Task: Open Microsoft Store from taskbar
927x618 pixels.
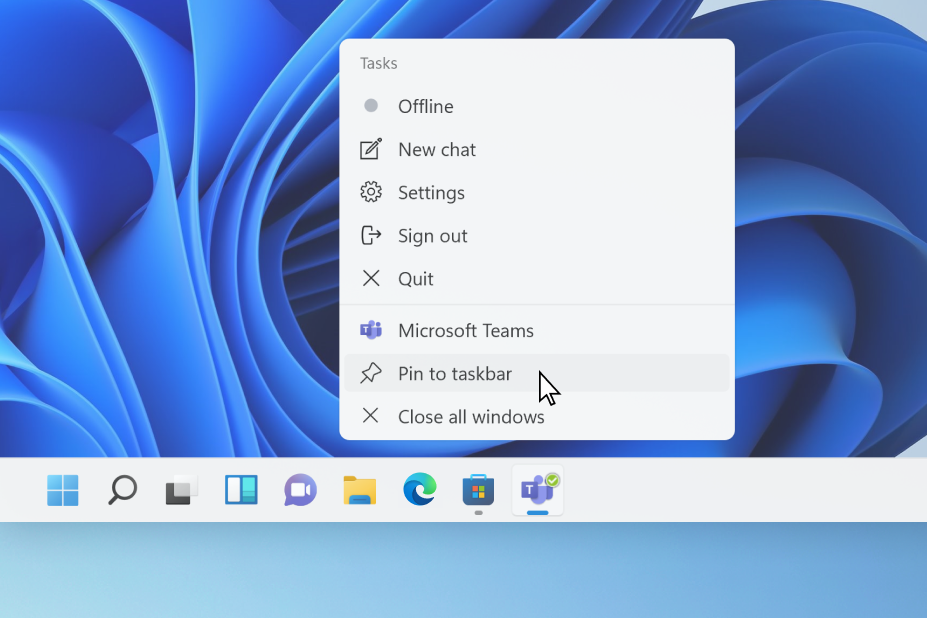Action: pyautogui.click(x=478, y=490)
